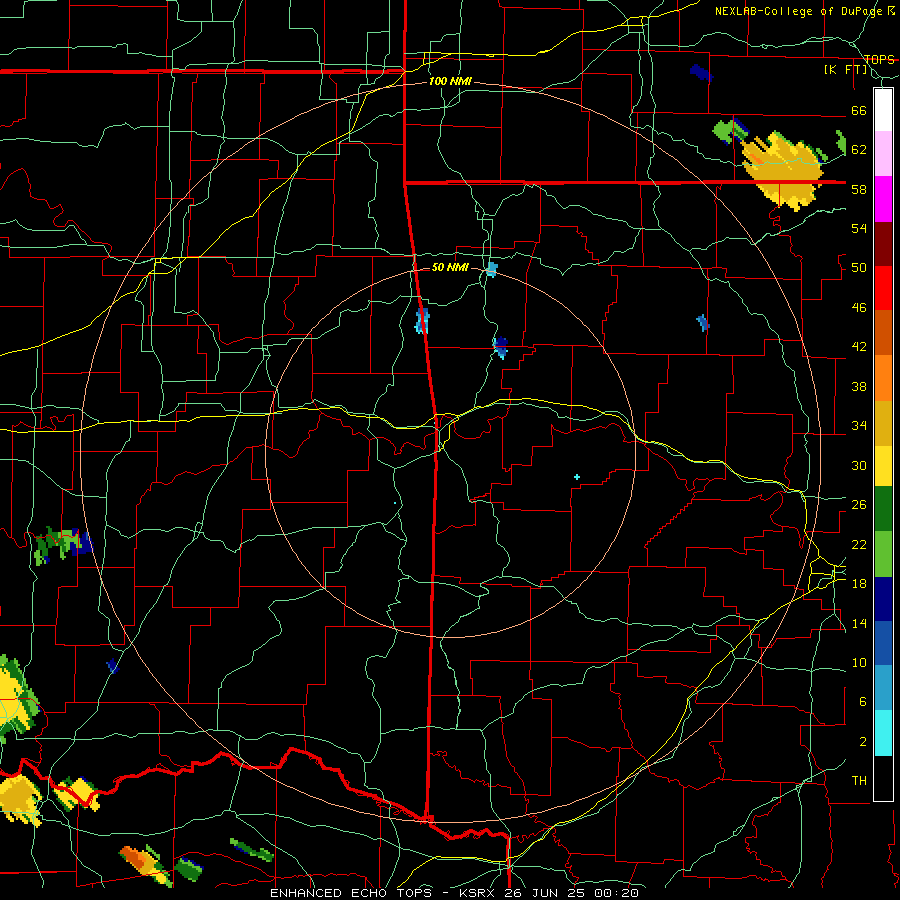Screen dimensions: 900x900
Task: Click legend value 26
Action: 859,505
